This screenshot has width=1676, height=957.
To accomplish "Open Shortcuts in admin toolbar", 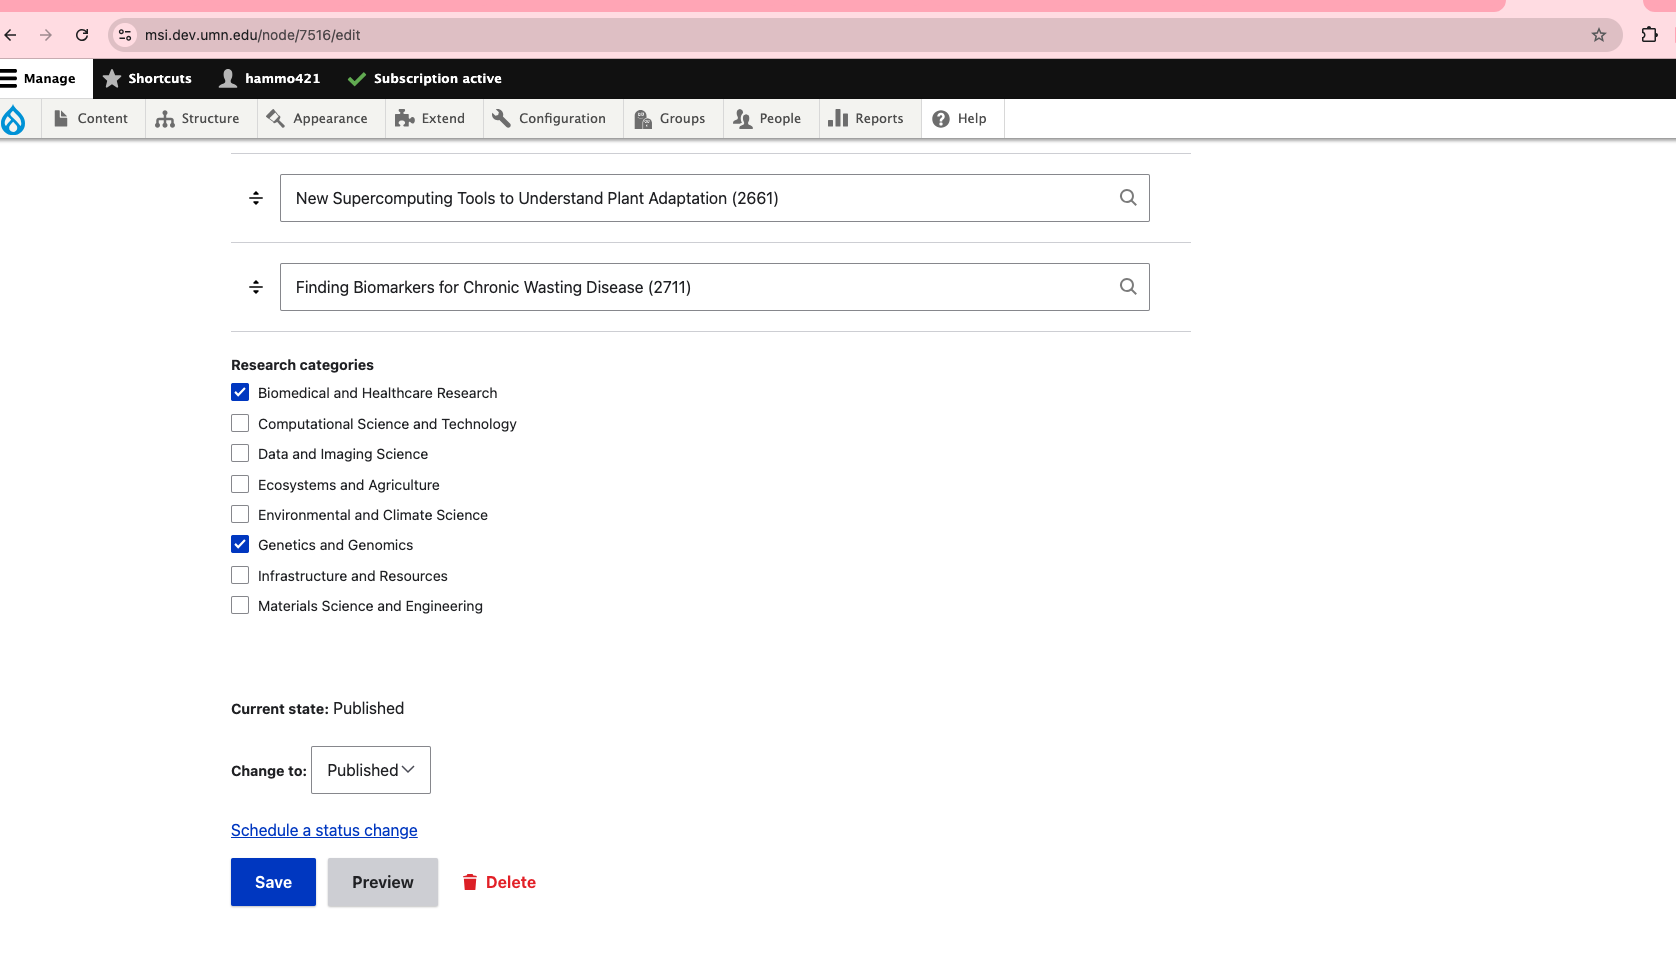I will [148, 78].
